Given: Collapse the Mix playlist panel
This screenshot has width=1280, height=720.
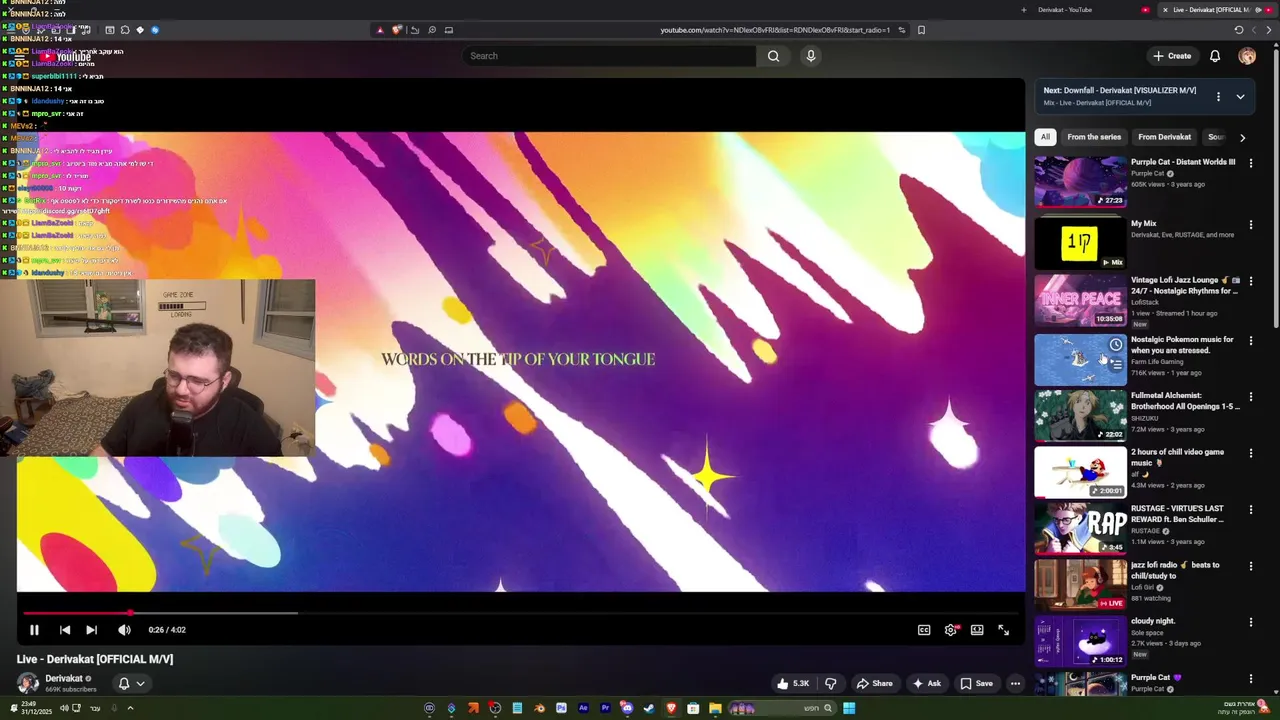Looking at the screenshot, I should 1240,97.
